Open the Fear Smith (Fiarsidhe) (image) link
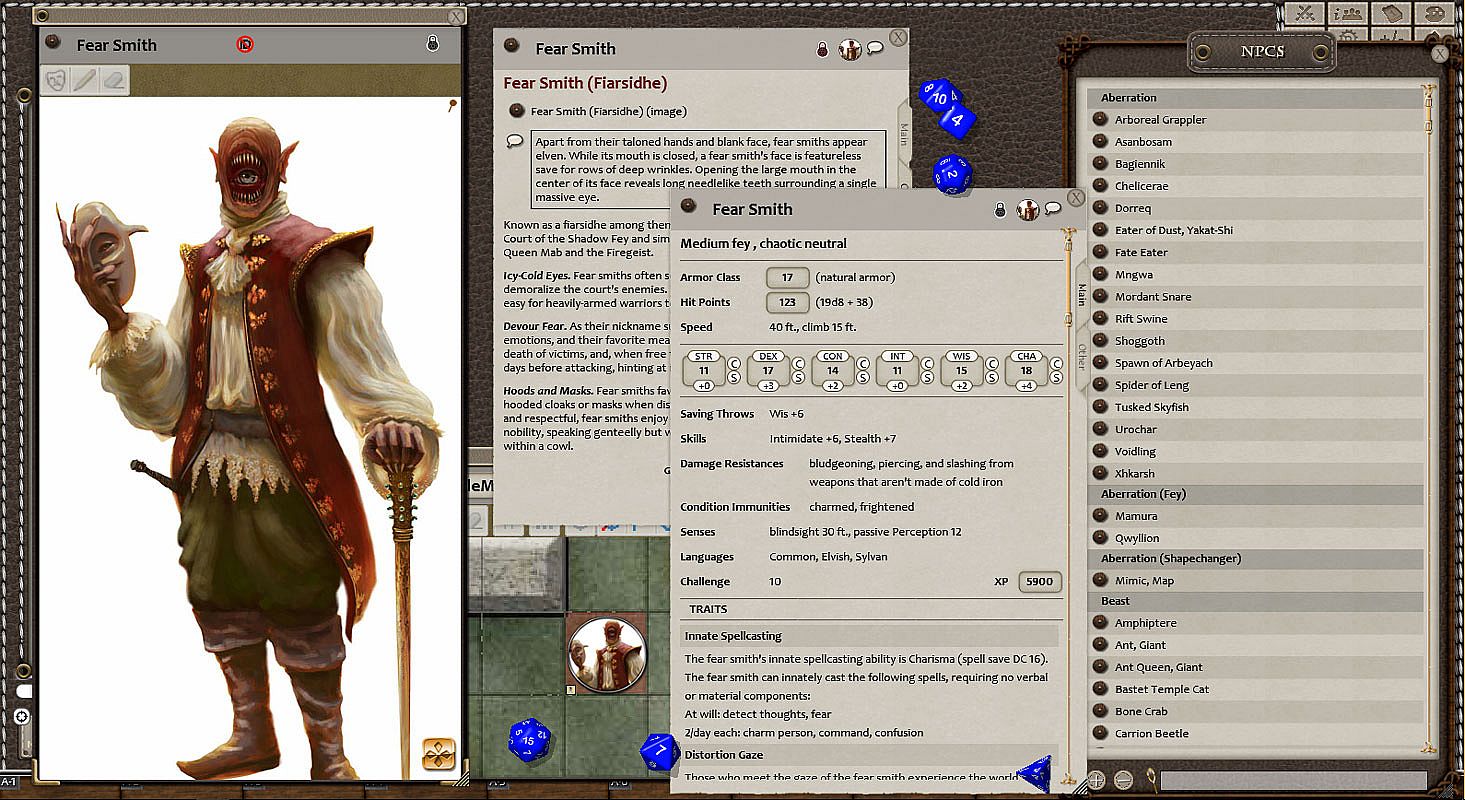Image resolution: width=1465 pixels, height=800 pixels. click(x=608, y=111)
